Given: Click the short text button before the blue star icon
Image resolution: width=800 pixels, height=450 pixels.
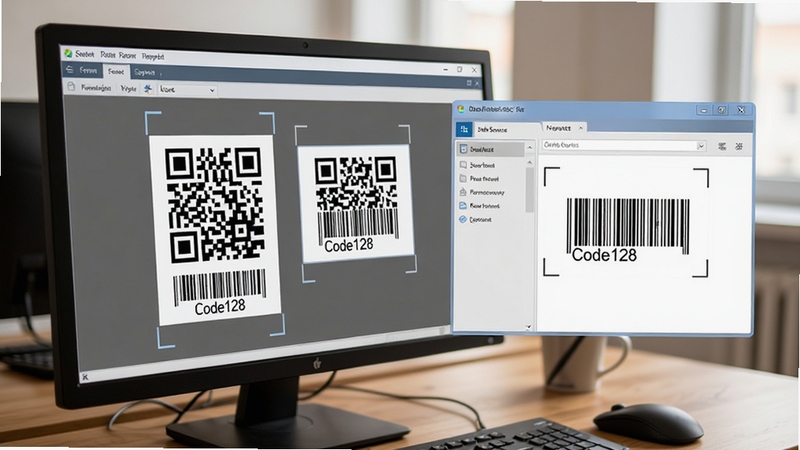Looking at the screenshot, I should coord(128,89).
